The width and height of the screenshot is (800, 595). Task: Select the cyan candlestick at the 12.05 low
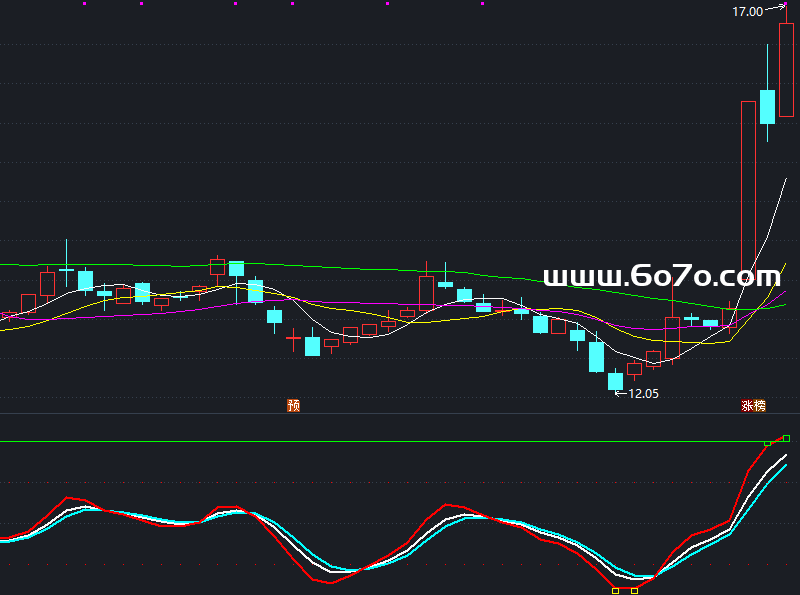click(616, 381)
